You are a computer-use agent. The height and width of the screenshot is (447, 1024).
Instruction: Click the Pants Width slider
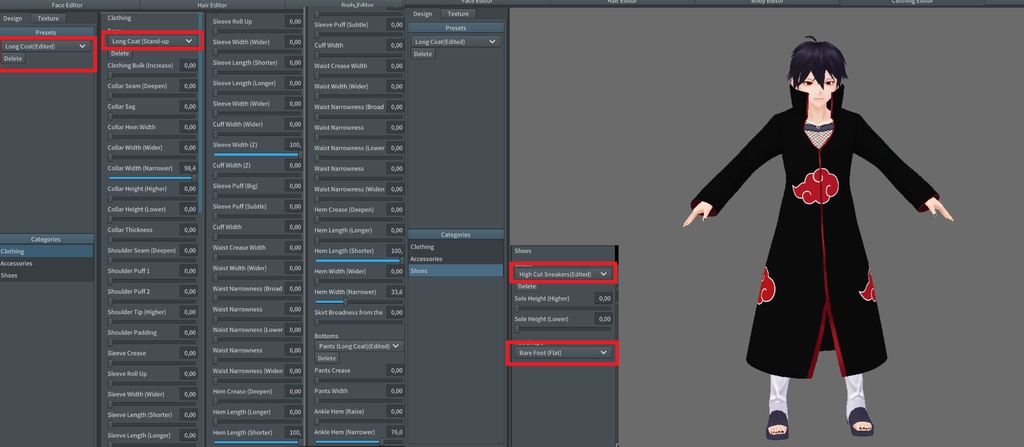359,401
